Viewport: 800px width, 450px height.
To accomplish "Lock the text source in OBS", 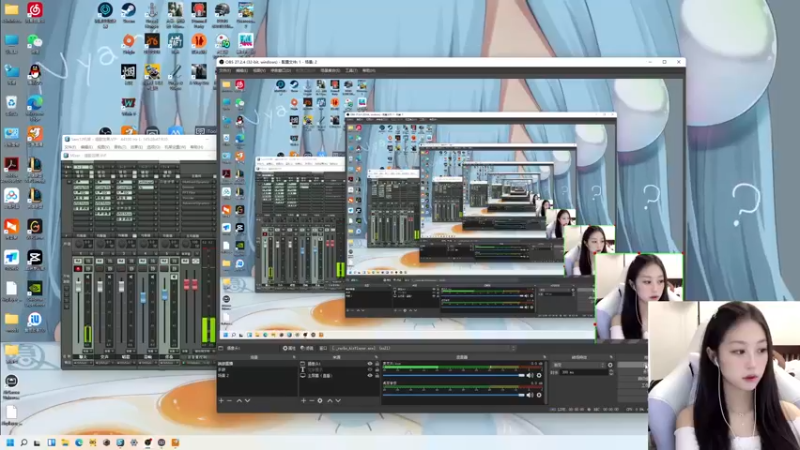I will click(x=377, y=369).
